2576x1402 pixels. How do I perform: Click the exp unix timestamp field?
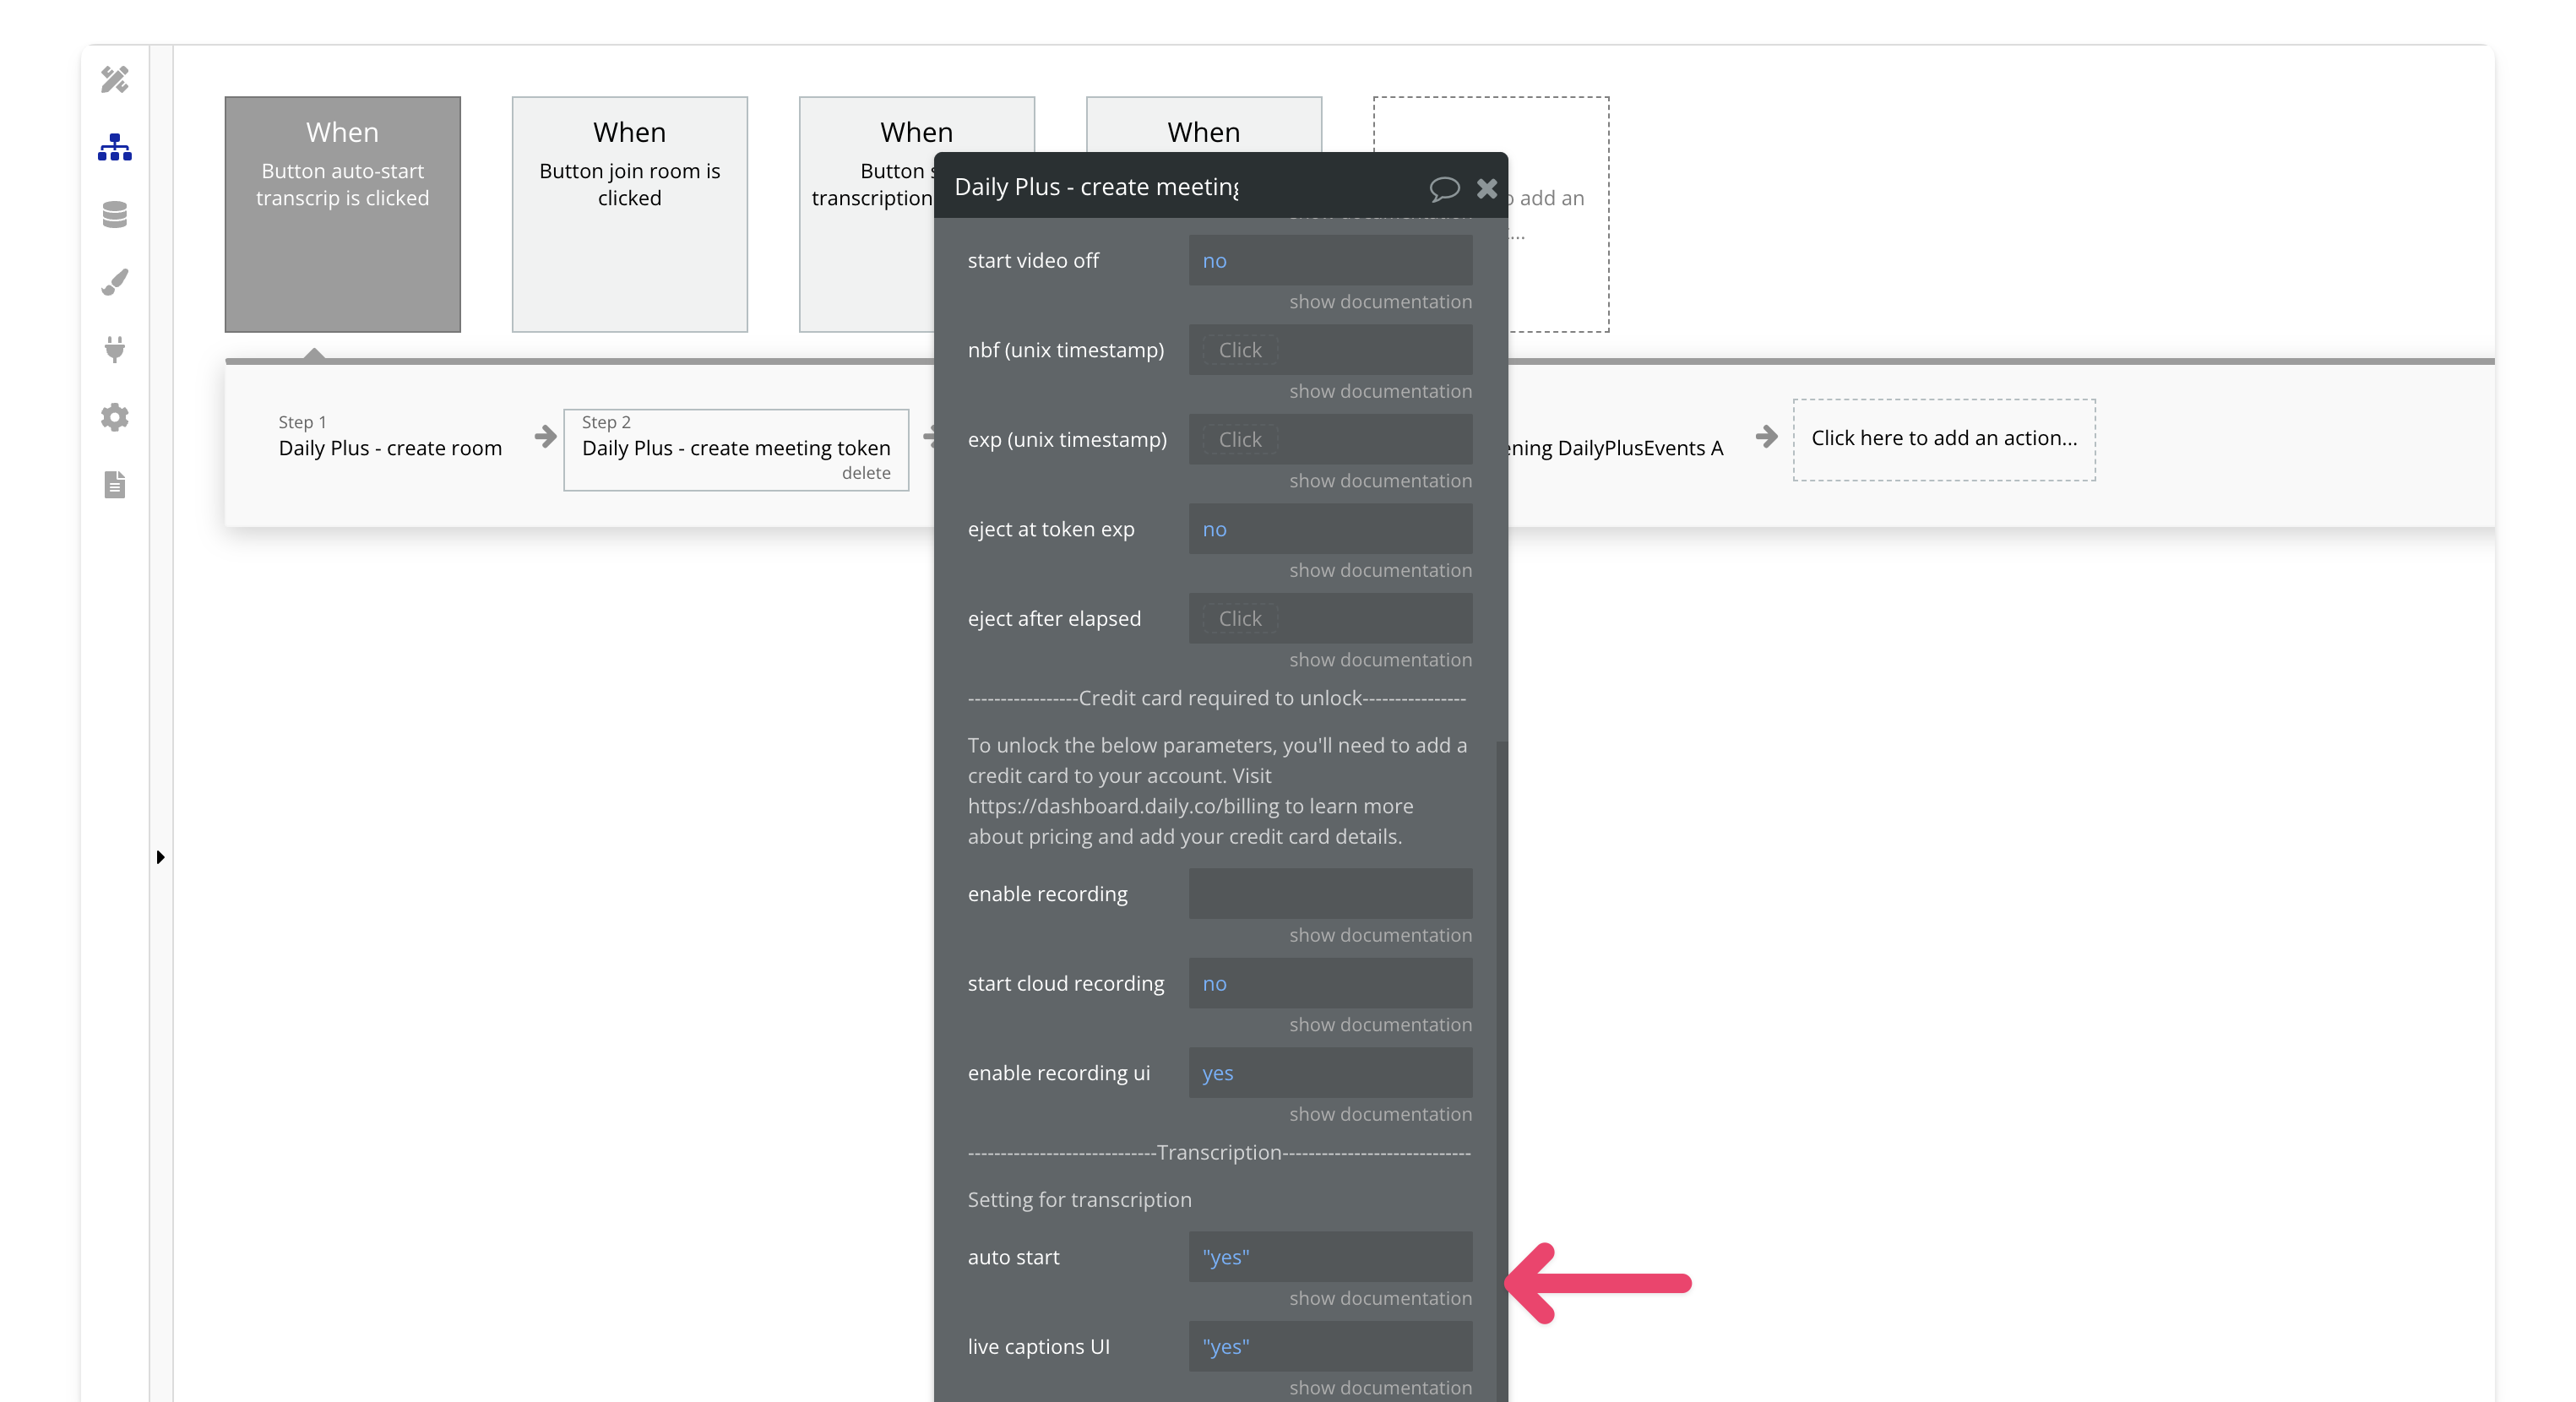click(1330, 439)
